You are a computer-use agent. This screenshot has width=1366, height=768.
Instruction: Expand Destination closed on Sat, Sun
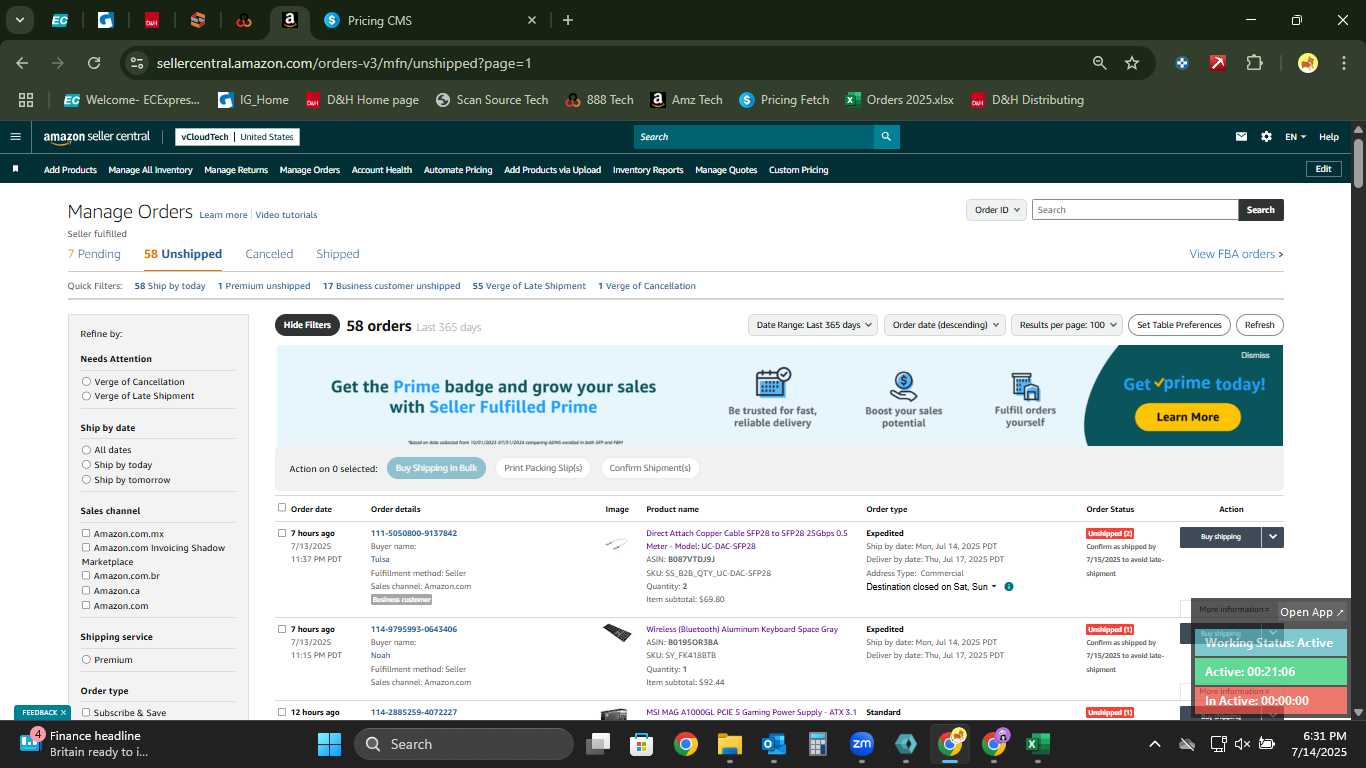click(x=931, y=587)
